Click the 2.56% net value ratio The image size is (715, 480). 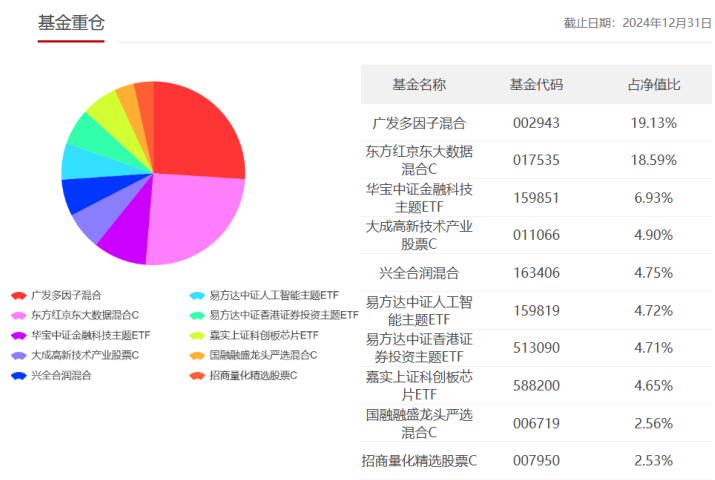click(654, 423)
